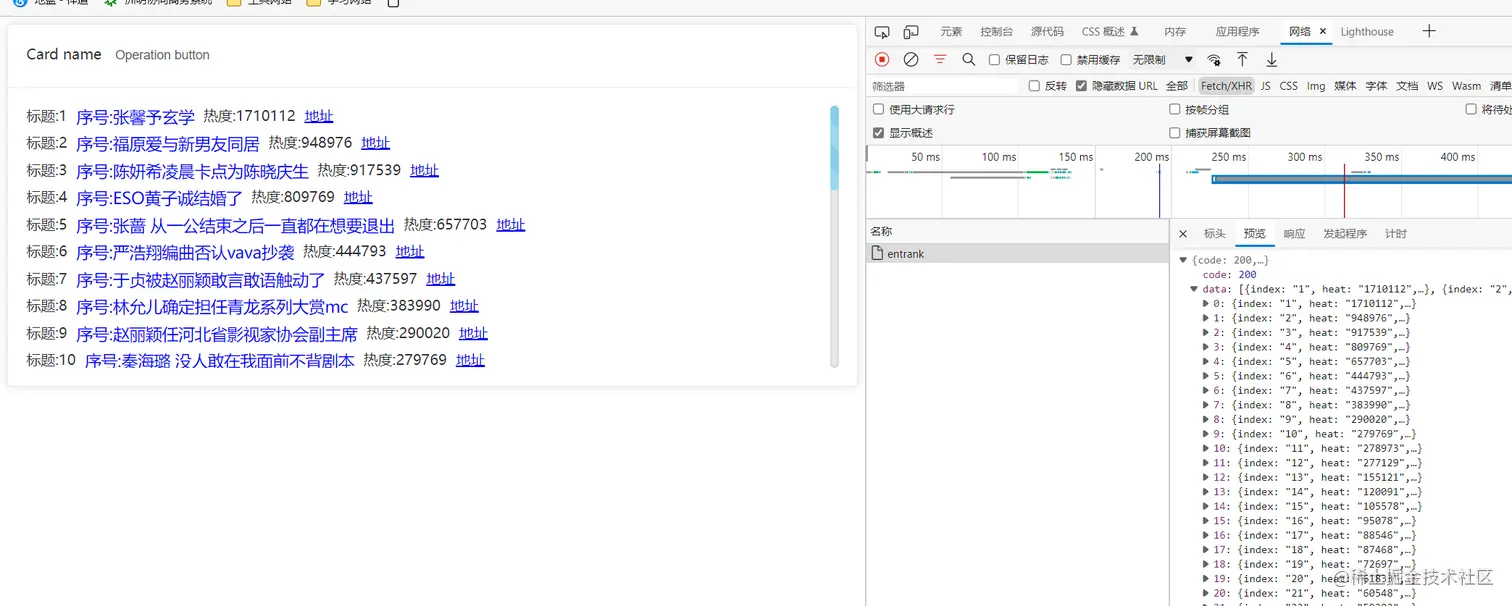The image size is (1512, 606).
Task: Filter requests by 全部
Action: [x=1177, y=86]
